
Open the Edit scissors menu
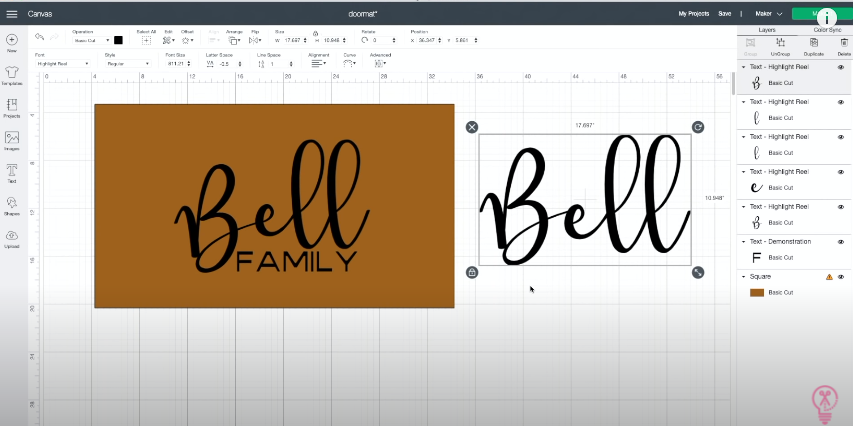pos(169,40)
